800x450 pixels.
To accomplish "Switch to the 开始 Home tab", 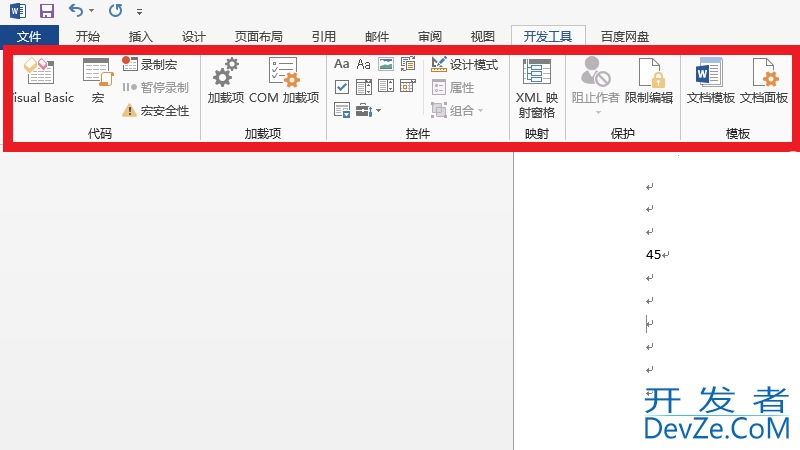I will (x=88, y=36).
